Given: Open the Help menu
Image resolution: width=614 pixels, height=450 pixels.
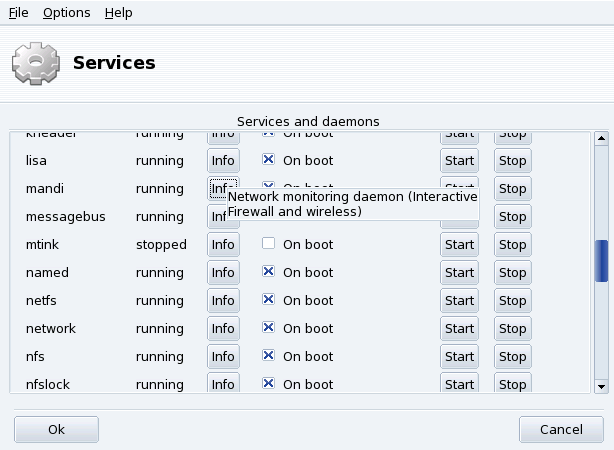Looking at the screenshot, I should point(118,13).
